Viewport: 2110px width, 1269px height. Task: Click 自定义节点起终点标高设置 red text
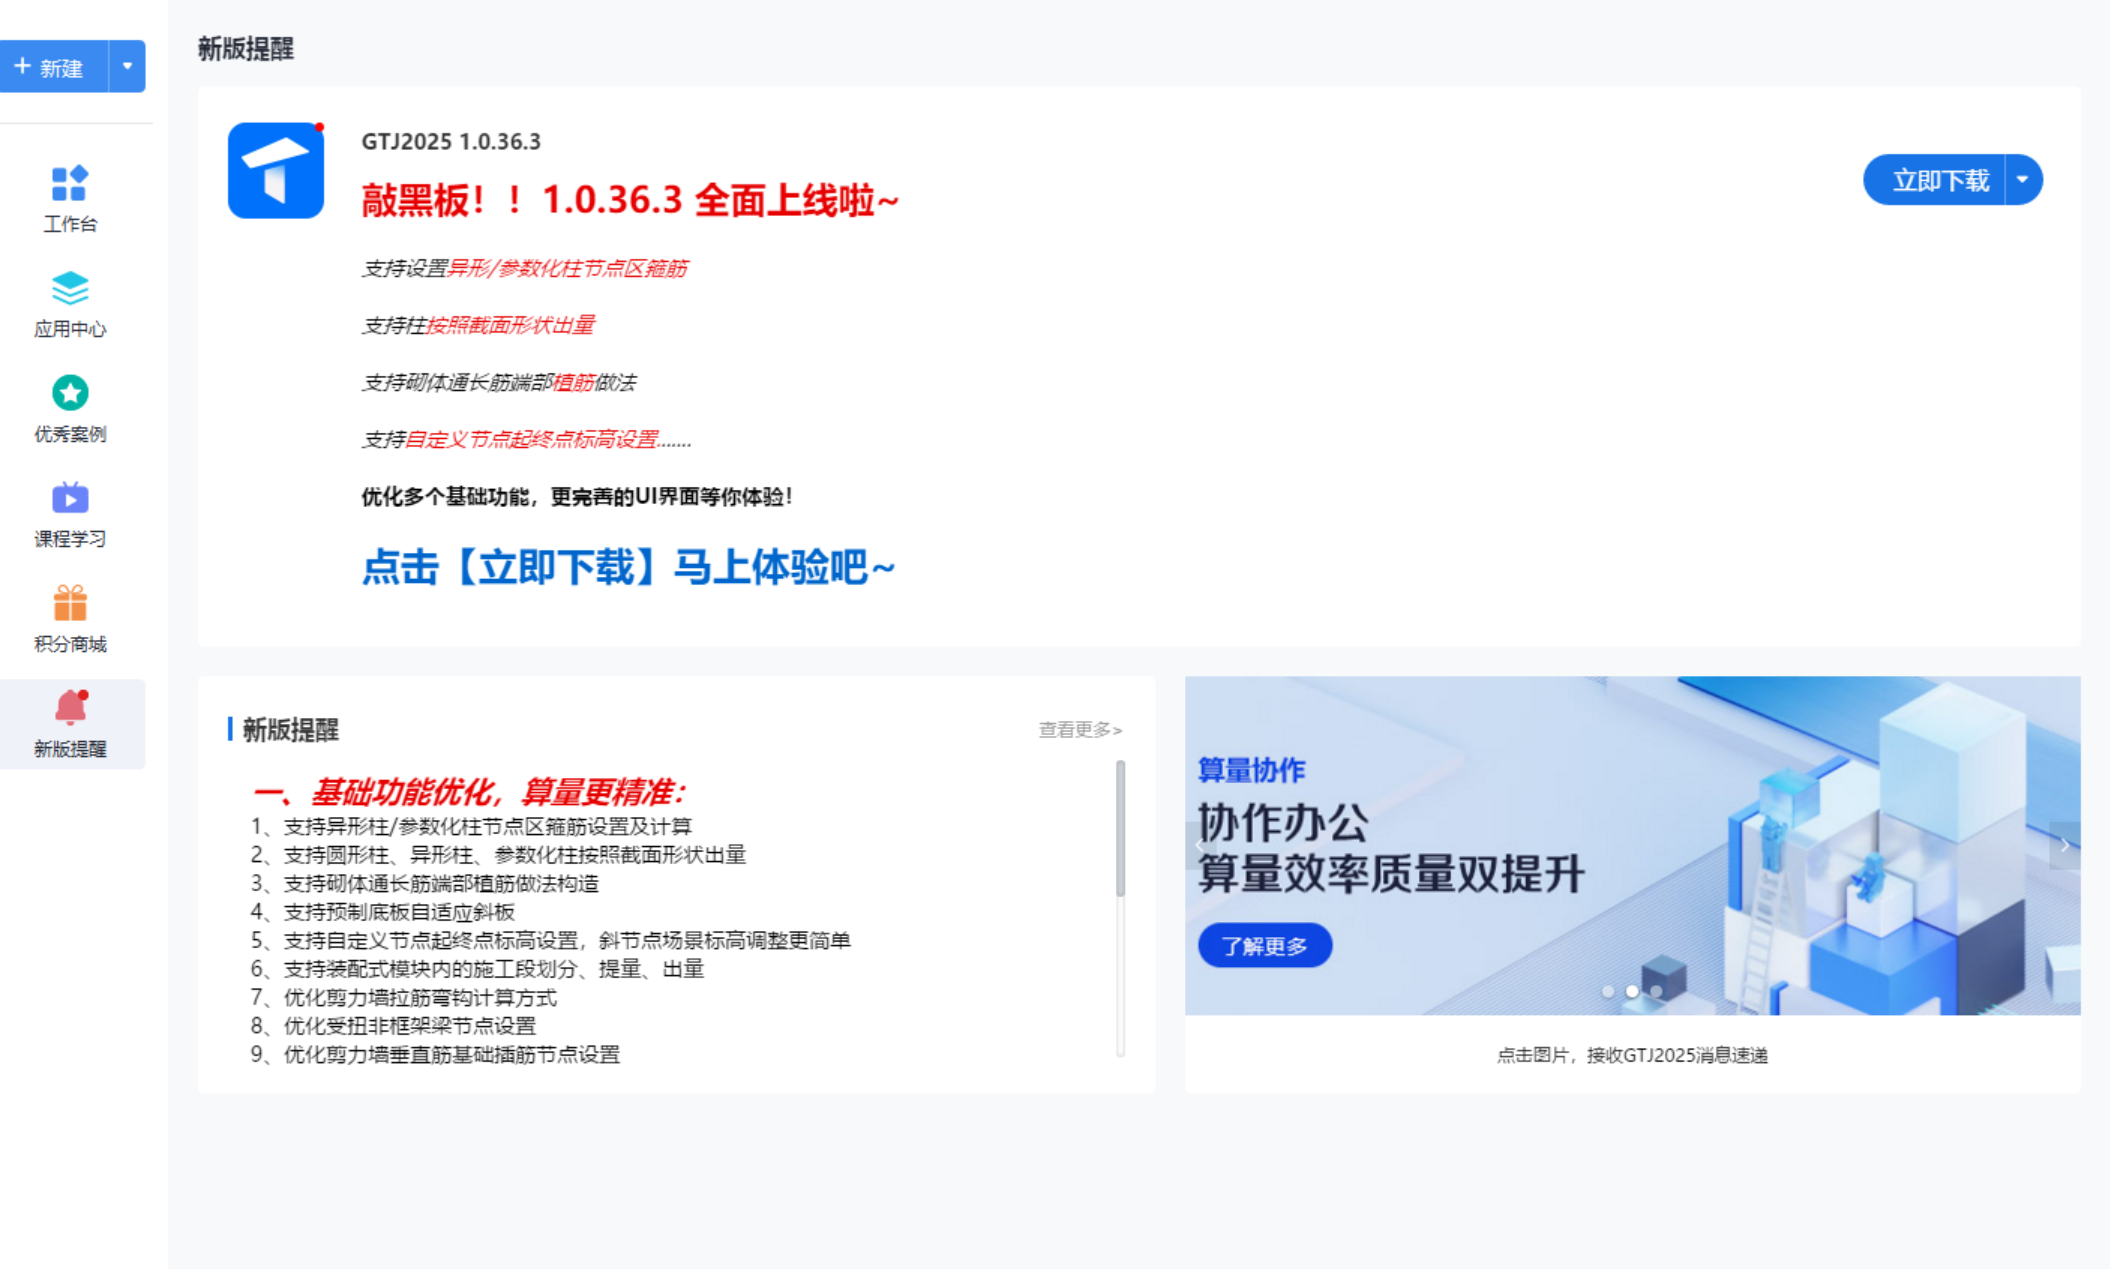point(532,439)
